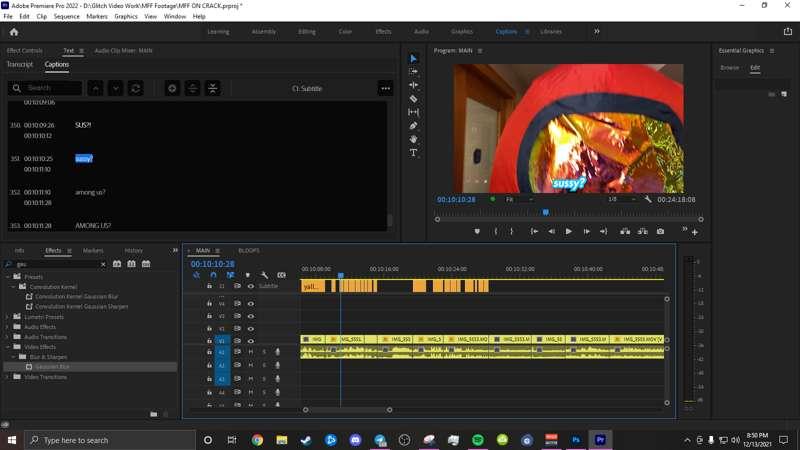Click Mark In in Program monitor
The image size is (800, 450).
[x=495, y=231]
